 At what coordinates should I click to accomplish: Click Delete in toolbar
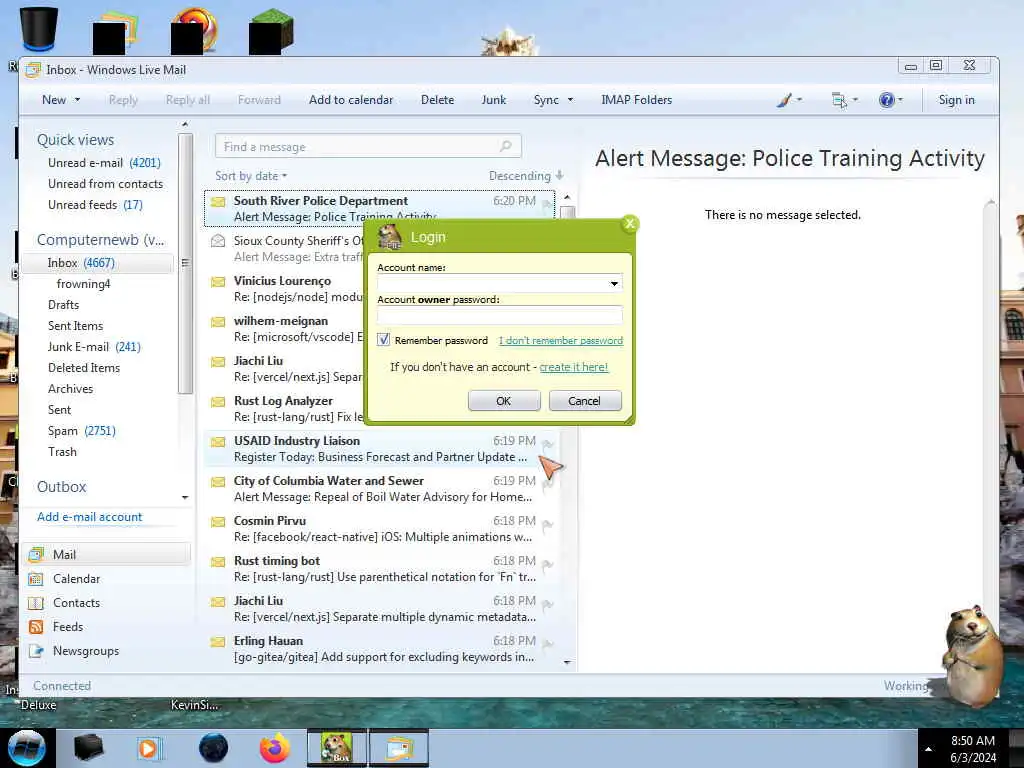coord(437,100)
